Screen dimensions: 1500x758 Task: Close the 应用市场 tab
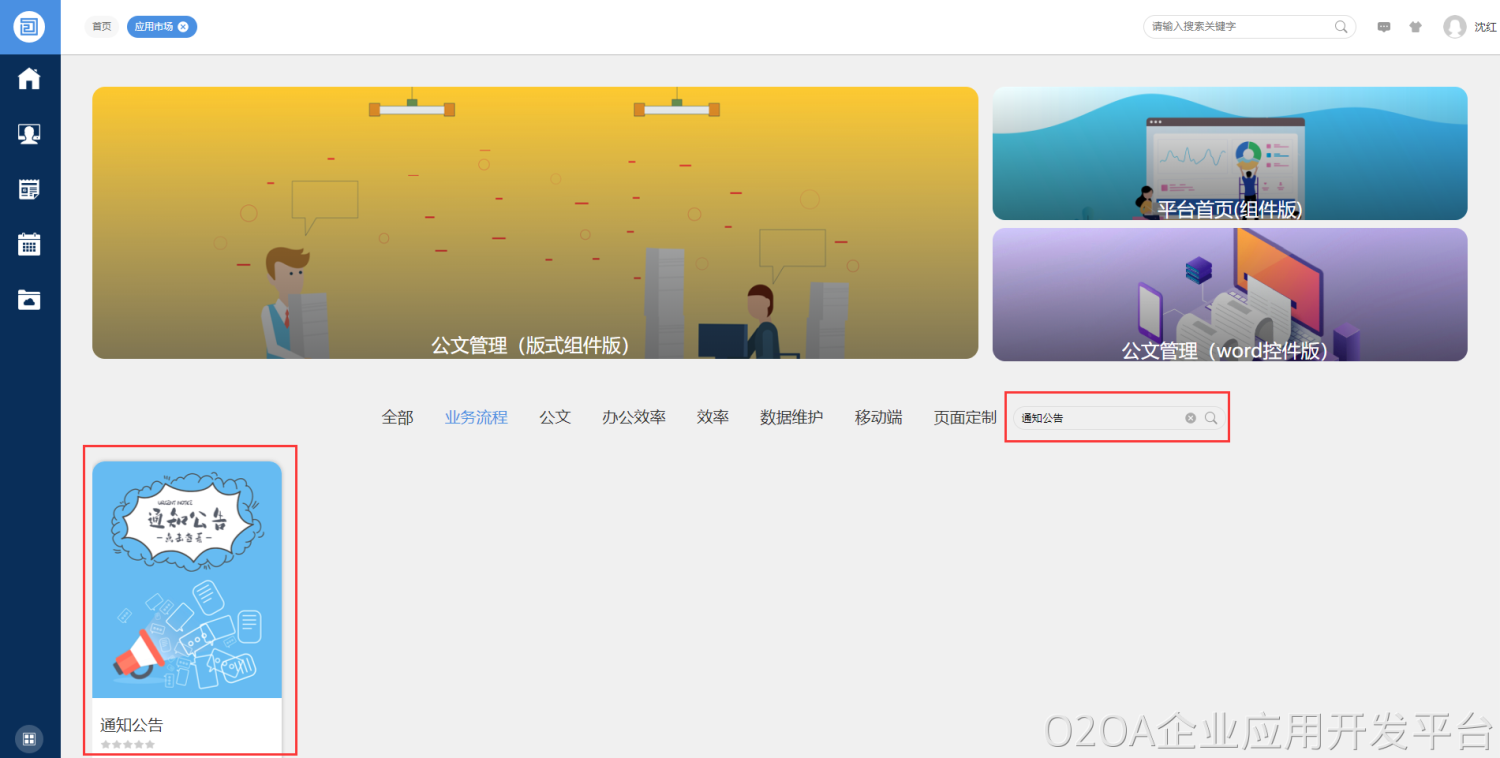(183, 27)
